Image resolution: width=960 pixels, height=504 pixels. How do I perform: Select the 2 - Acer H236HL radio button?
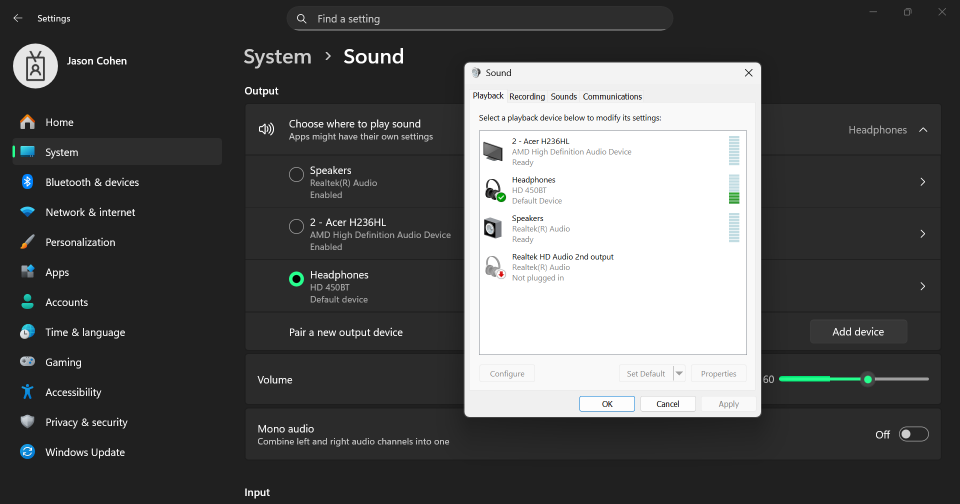[296, 227]
